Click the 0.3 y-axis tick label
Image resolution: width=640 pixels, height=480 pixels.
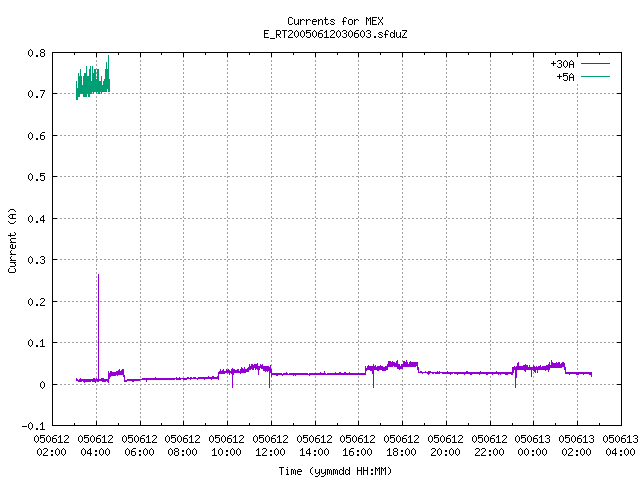pos(36,260)
